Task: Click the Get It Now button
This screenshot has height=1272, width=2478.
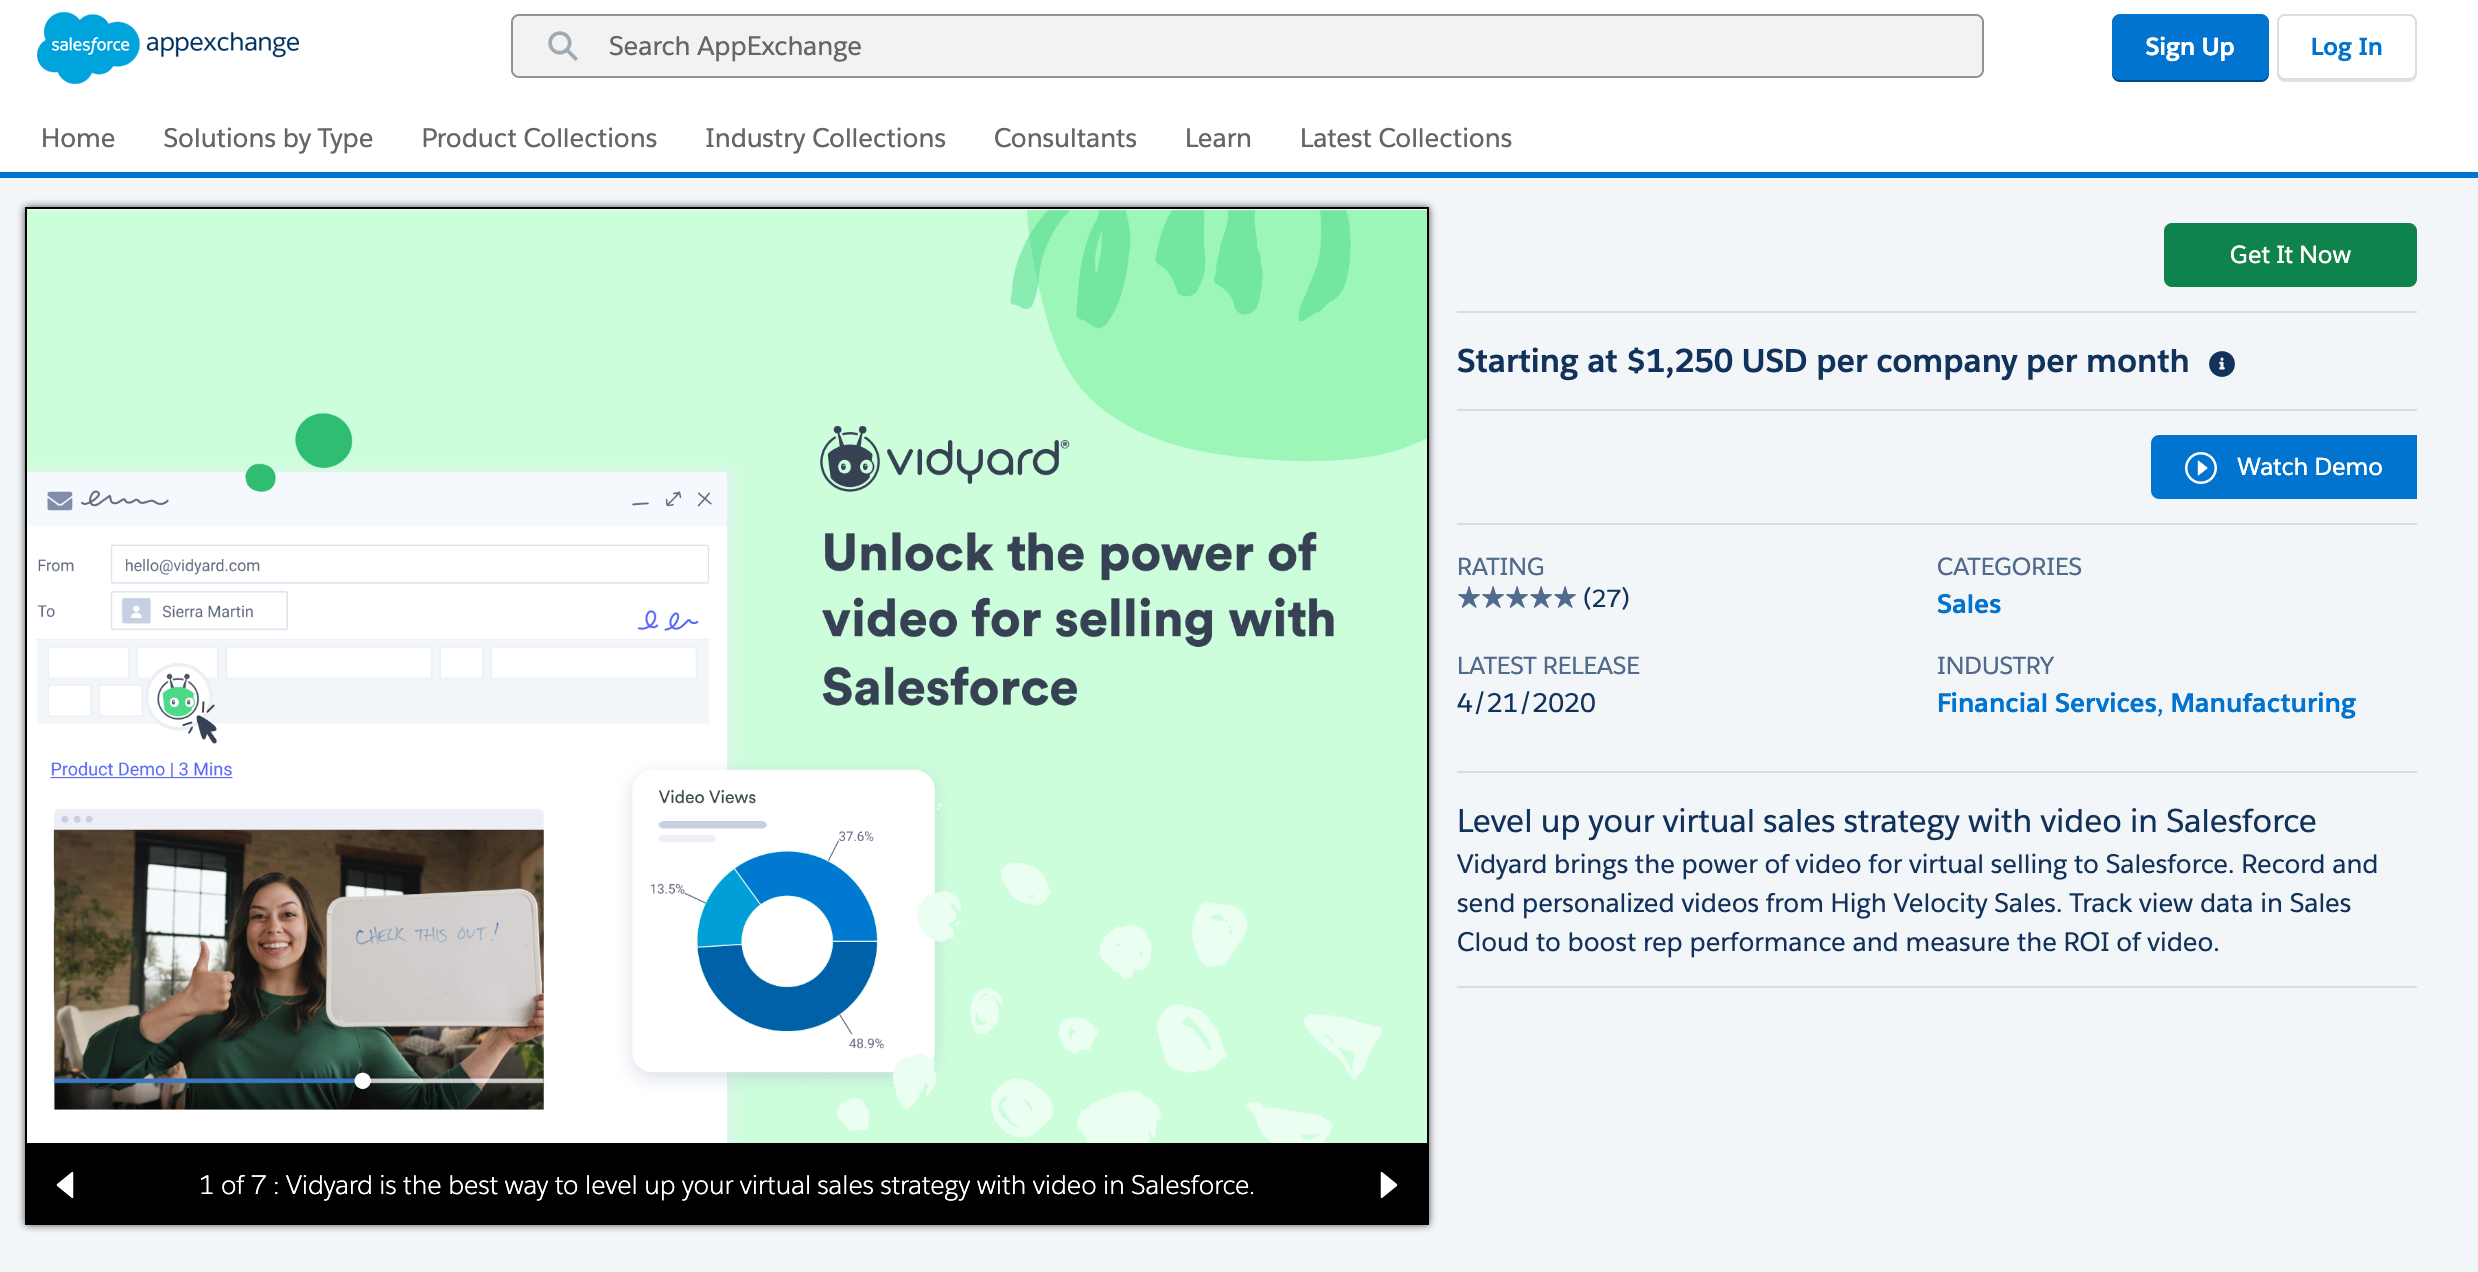Action: (2290, 255)
